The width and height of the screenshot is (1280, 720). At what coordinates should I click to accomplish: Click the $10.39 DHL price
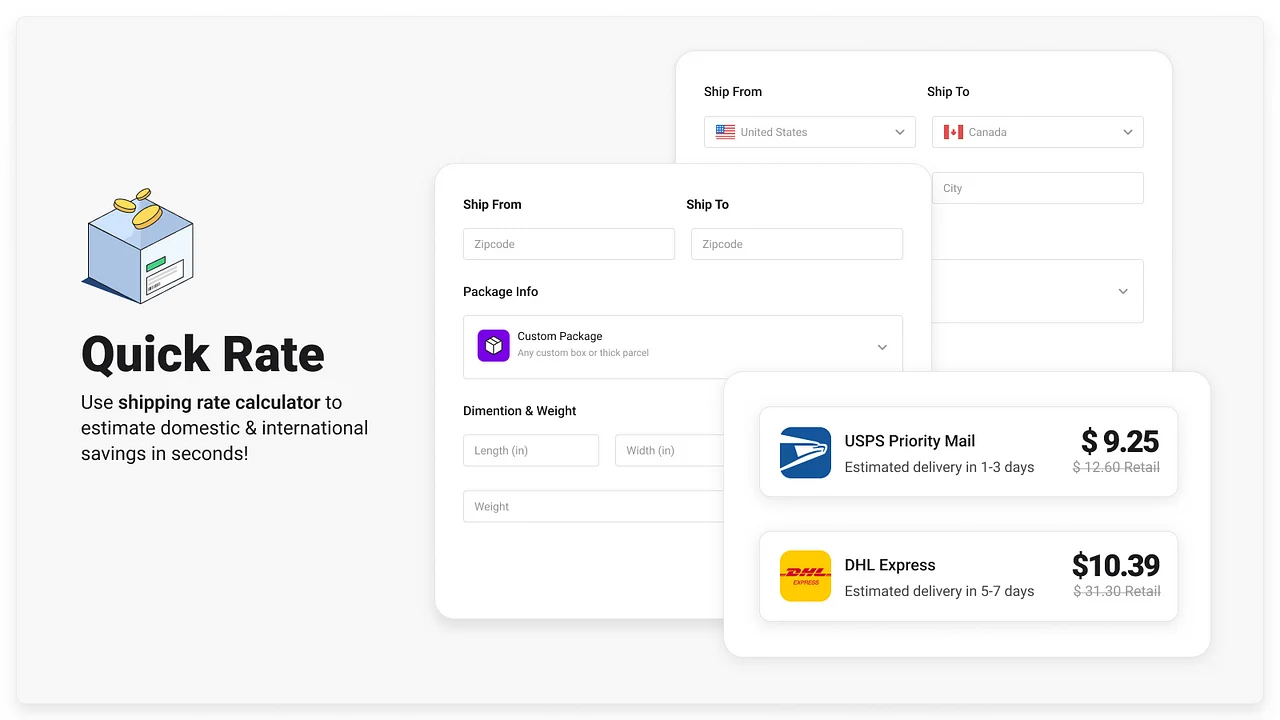coord(1115,565)
